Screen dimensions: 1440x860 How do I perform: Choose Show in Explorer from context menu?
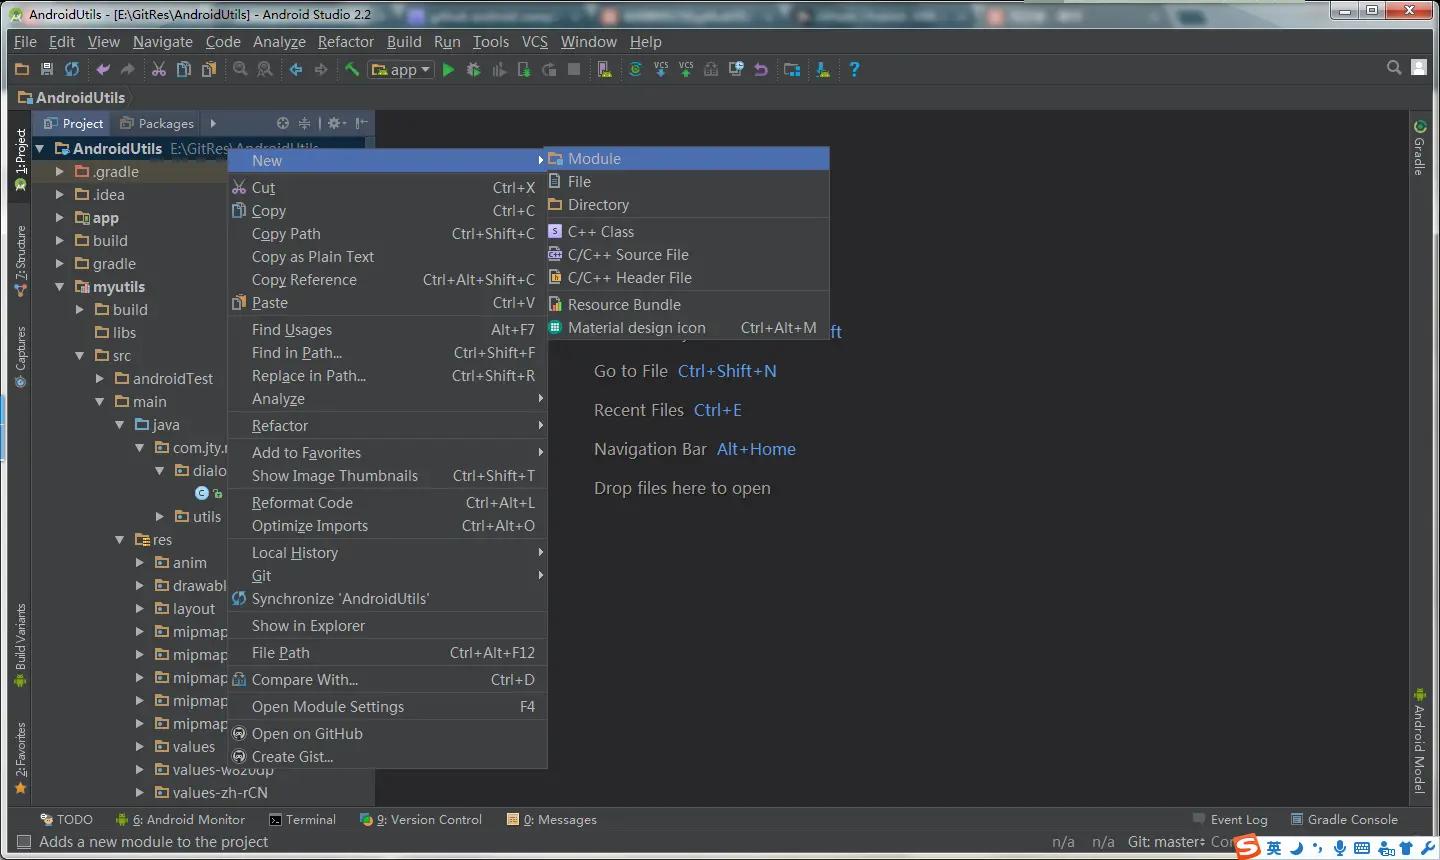[x=387, y=626]
